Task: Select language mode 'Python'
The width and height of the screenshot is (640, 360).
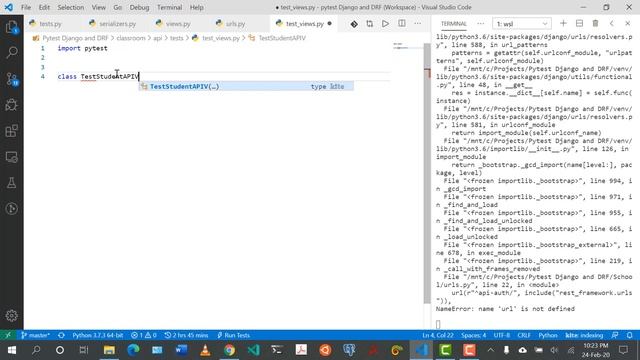Action: [548, 335]
